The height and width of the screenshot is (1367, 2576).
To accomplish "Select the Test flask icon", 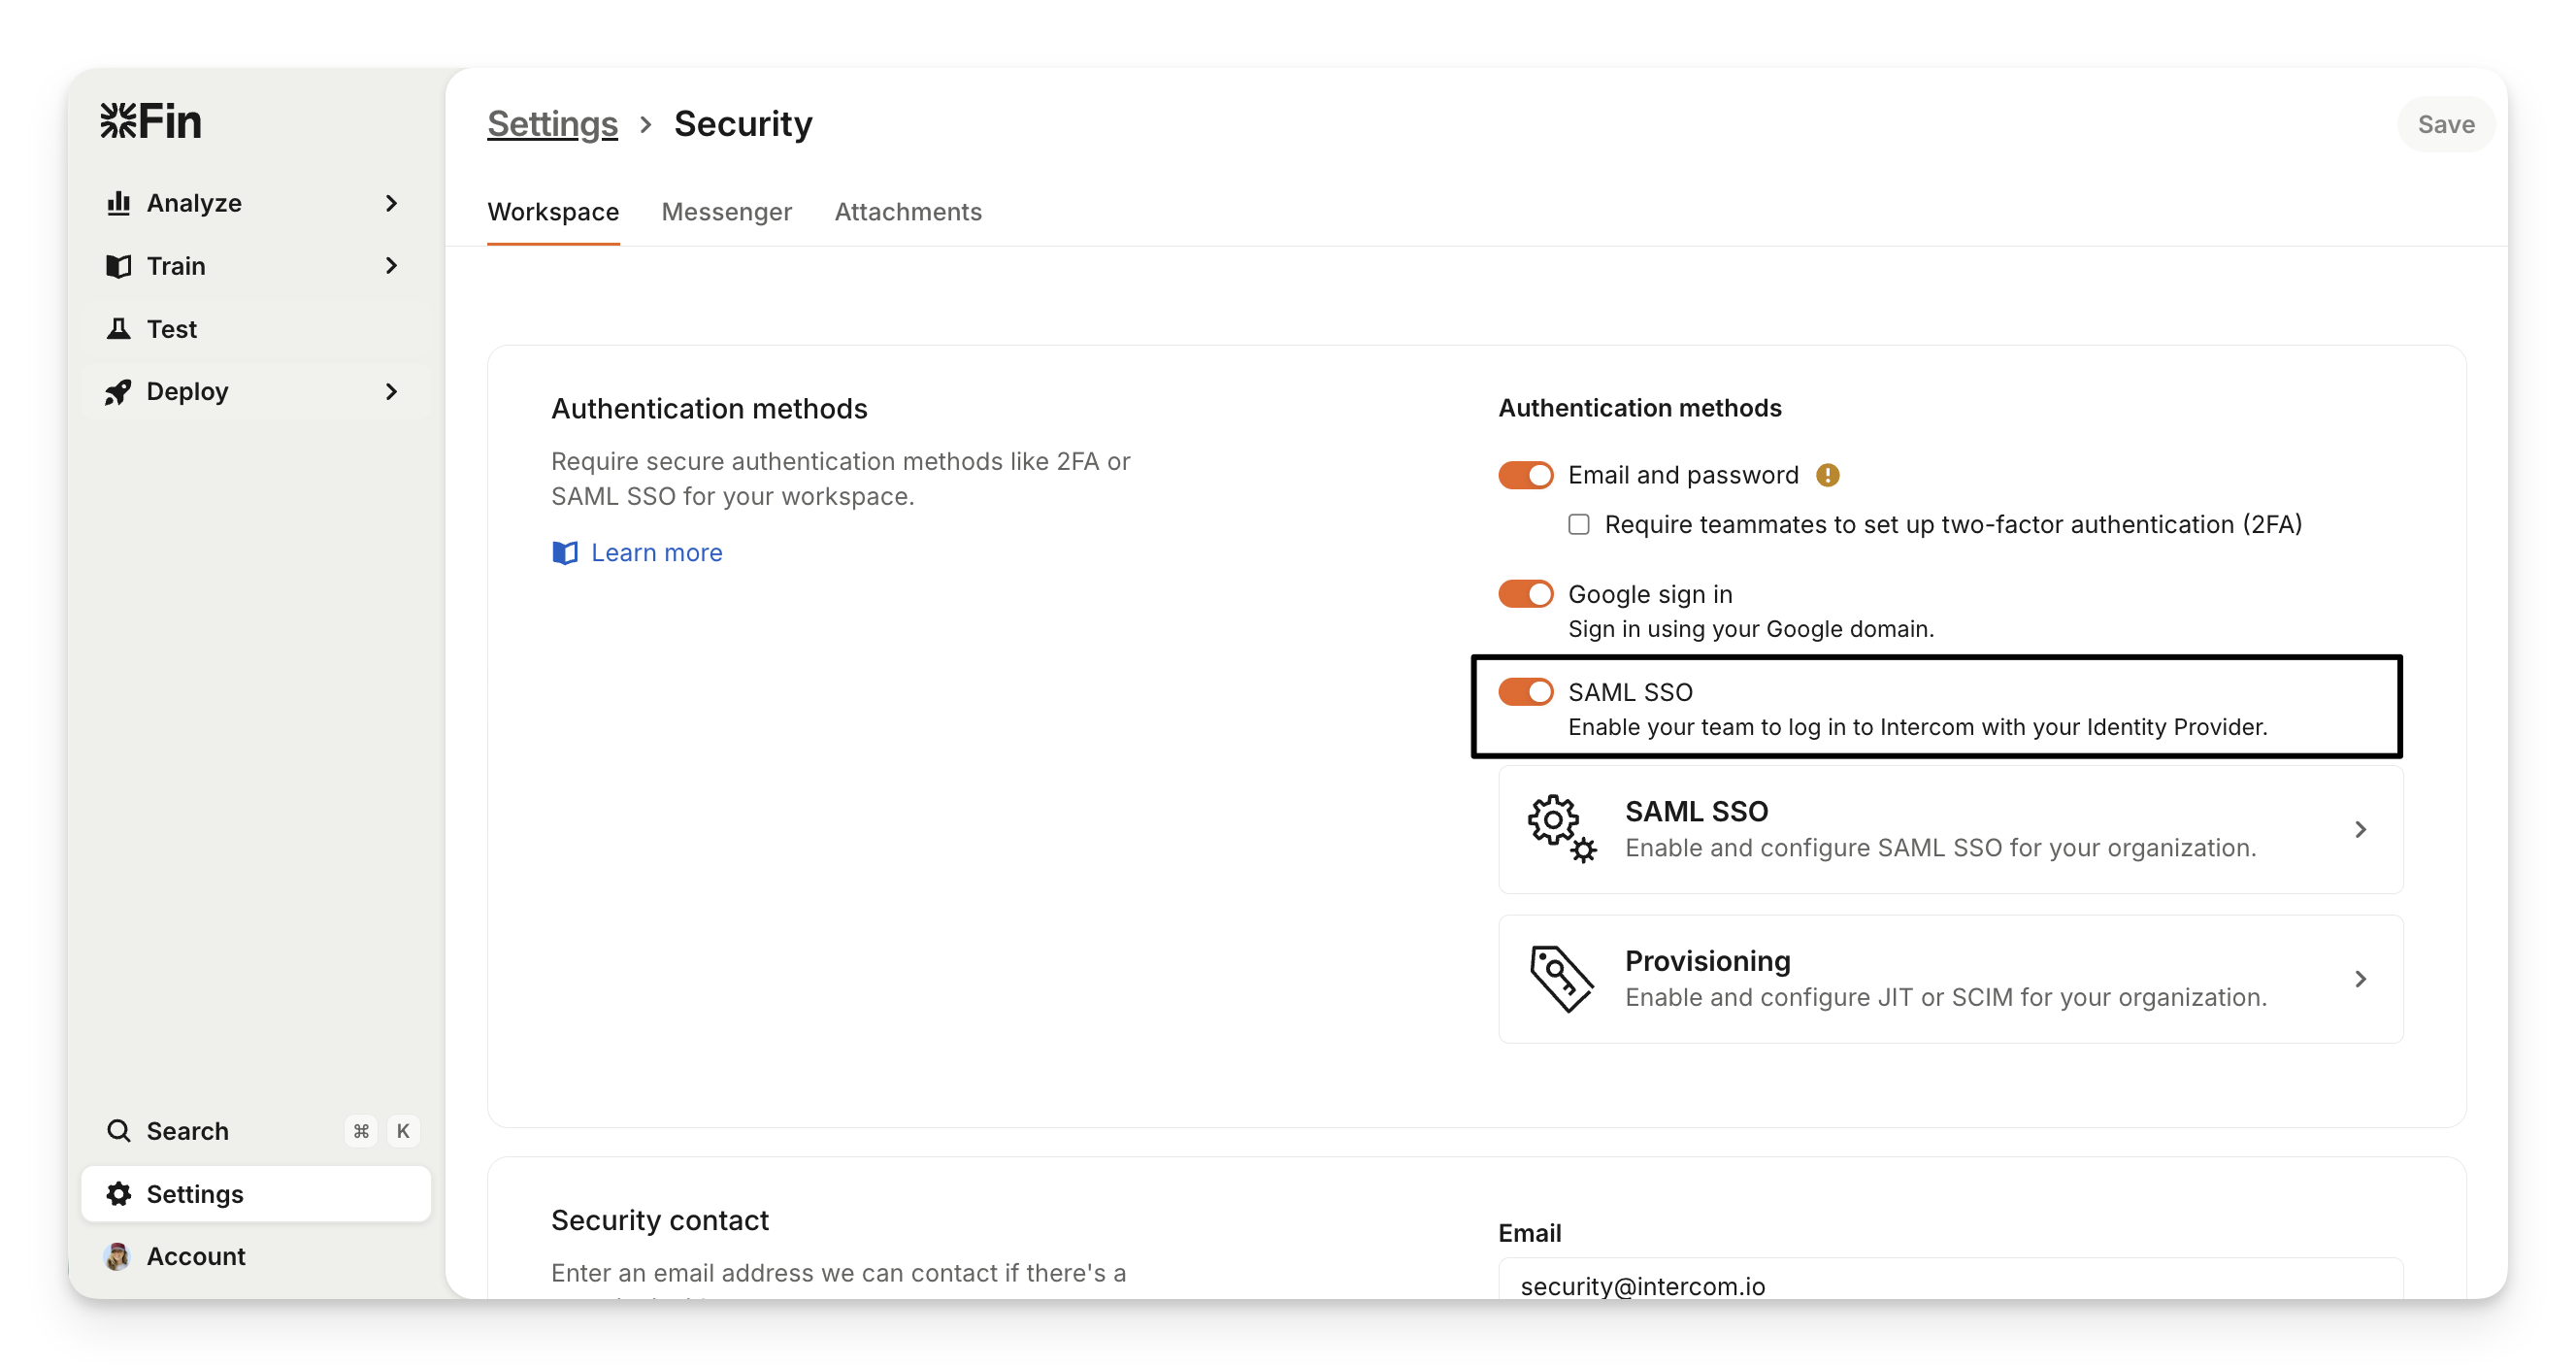I will pos(119,329).
